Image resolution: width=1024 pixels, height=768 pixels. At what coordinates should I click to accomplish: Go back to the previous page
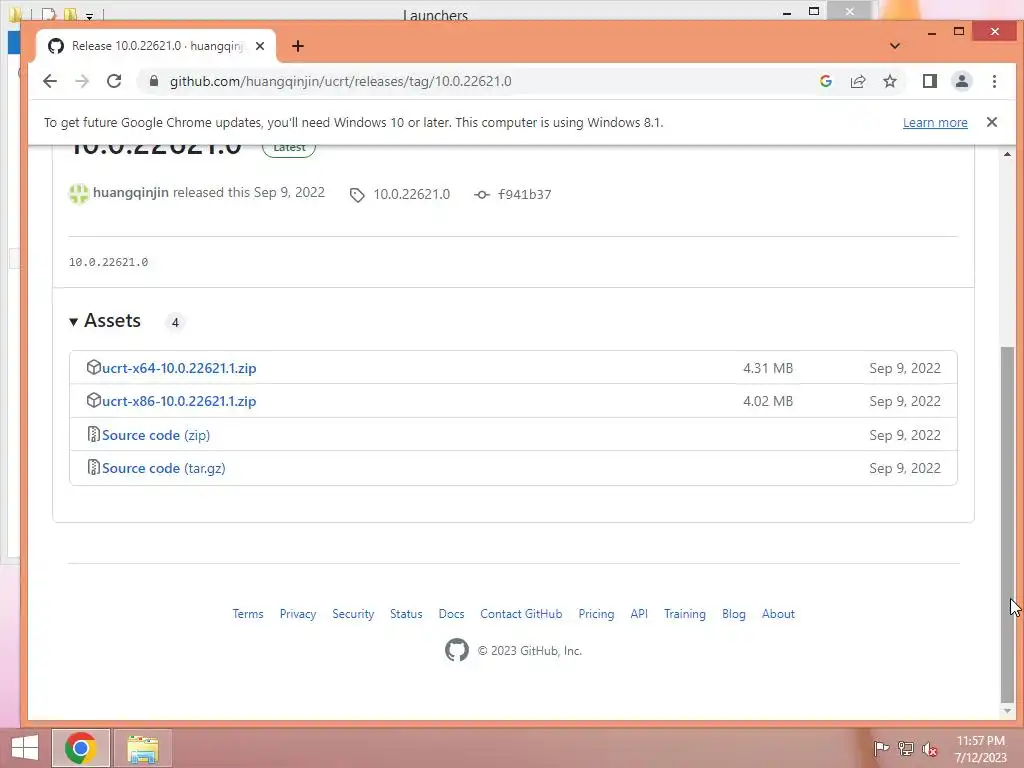tap(50, 81)
